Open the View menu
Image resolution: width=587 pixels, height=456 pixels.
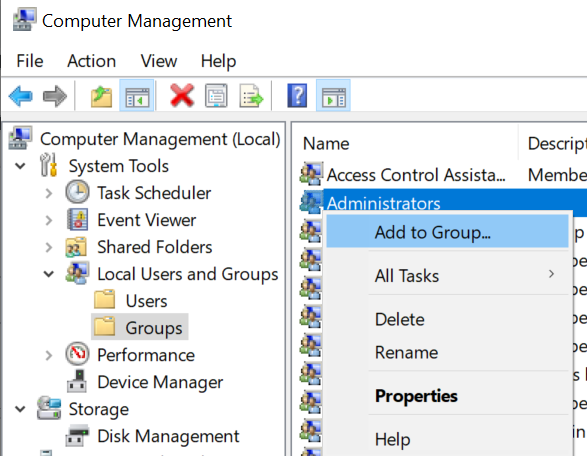(x=159, y=61)
